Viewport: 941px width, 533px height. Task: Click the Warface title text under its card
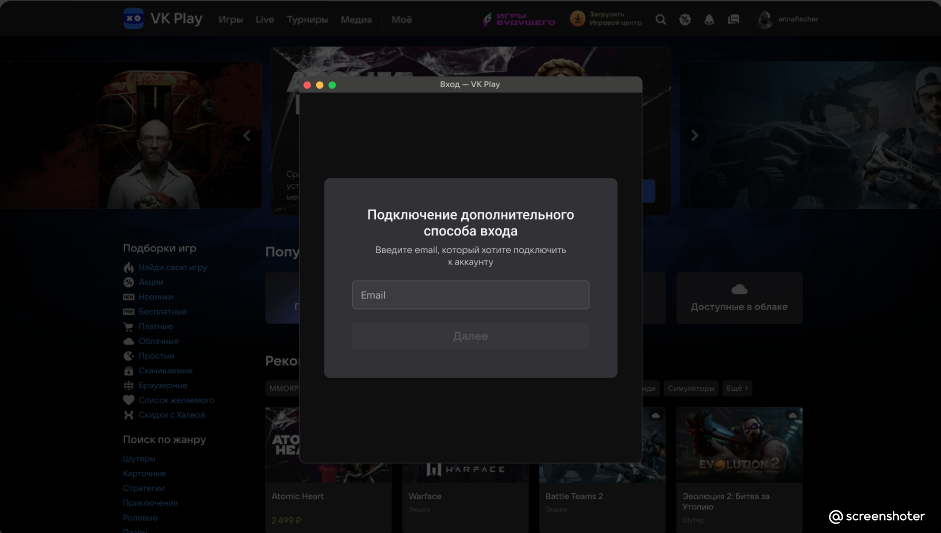(425, 496)
